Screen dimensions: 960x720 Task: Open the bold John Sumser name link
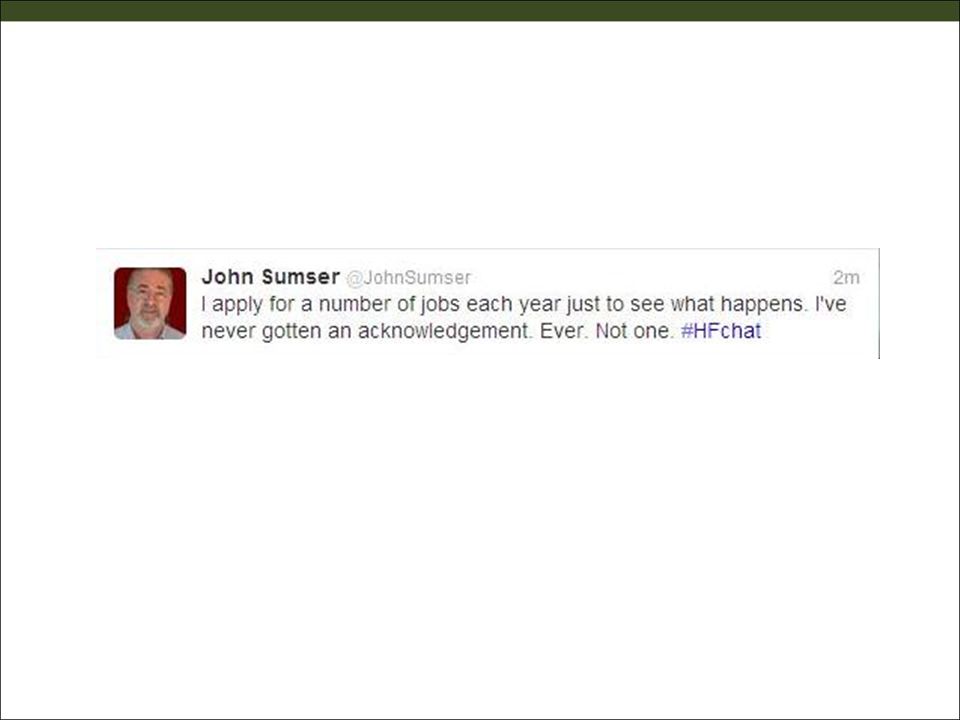[x=271, y=277]
